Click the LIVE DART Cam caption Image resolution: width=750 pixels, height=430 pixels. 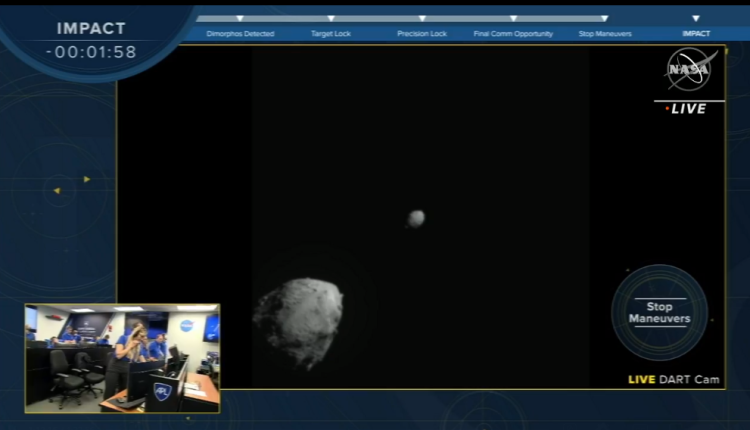(x=673, y=379)
